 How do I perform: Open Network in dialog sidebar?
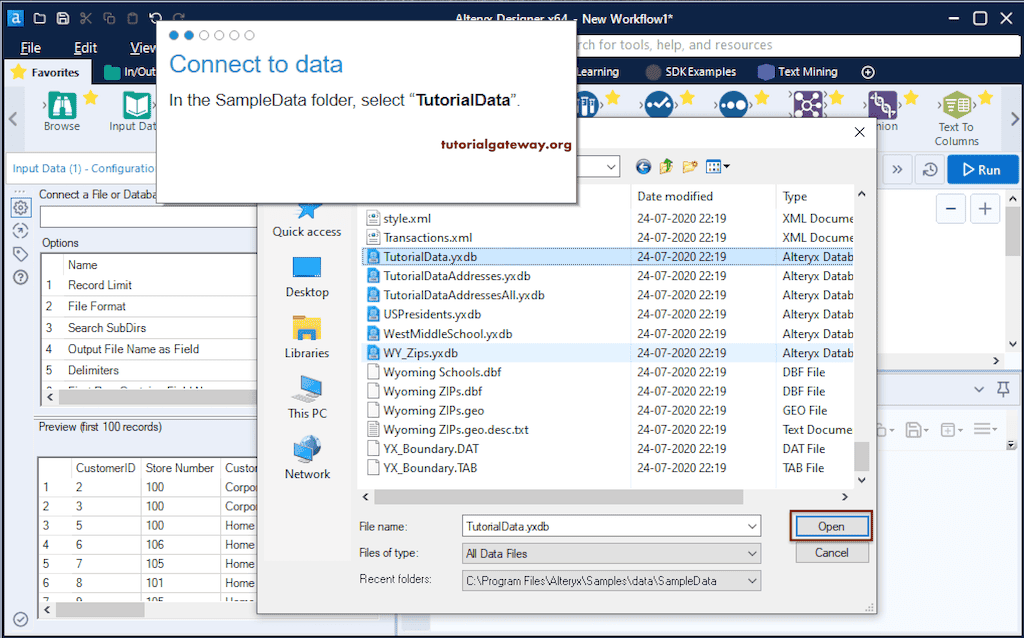307,458
